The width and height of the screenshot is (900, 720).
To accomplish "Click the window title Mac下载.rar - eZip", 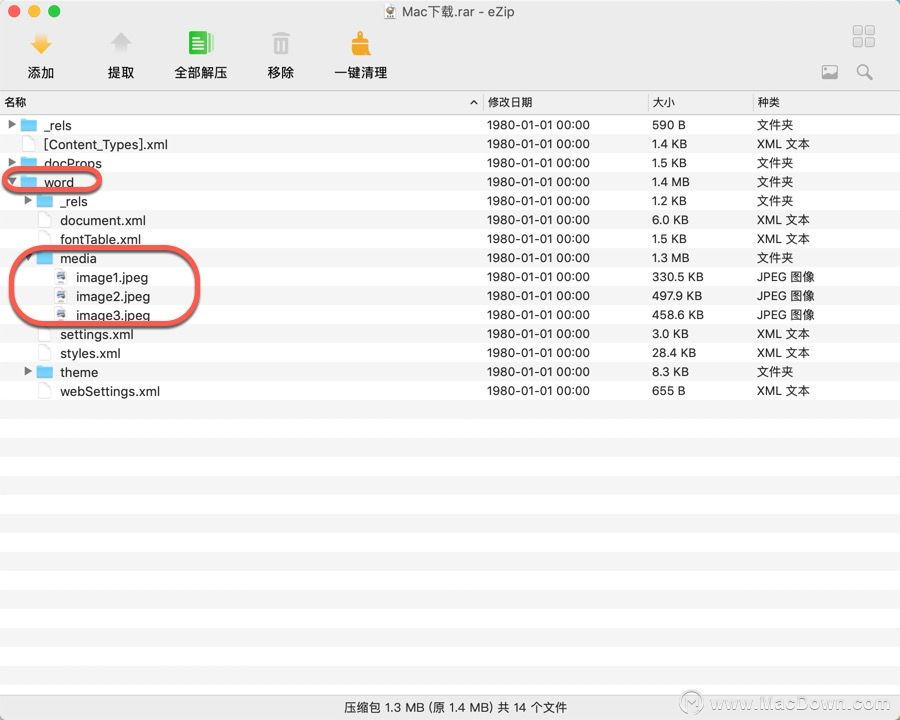I will click(x=457, y=11).
